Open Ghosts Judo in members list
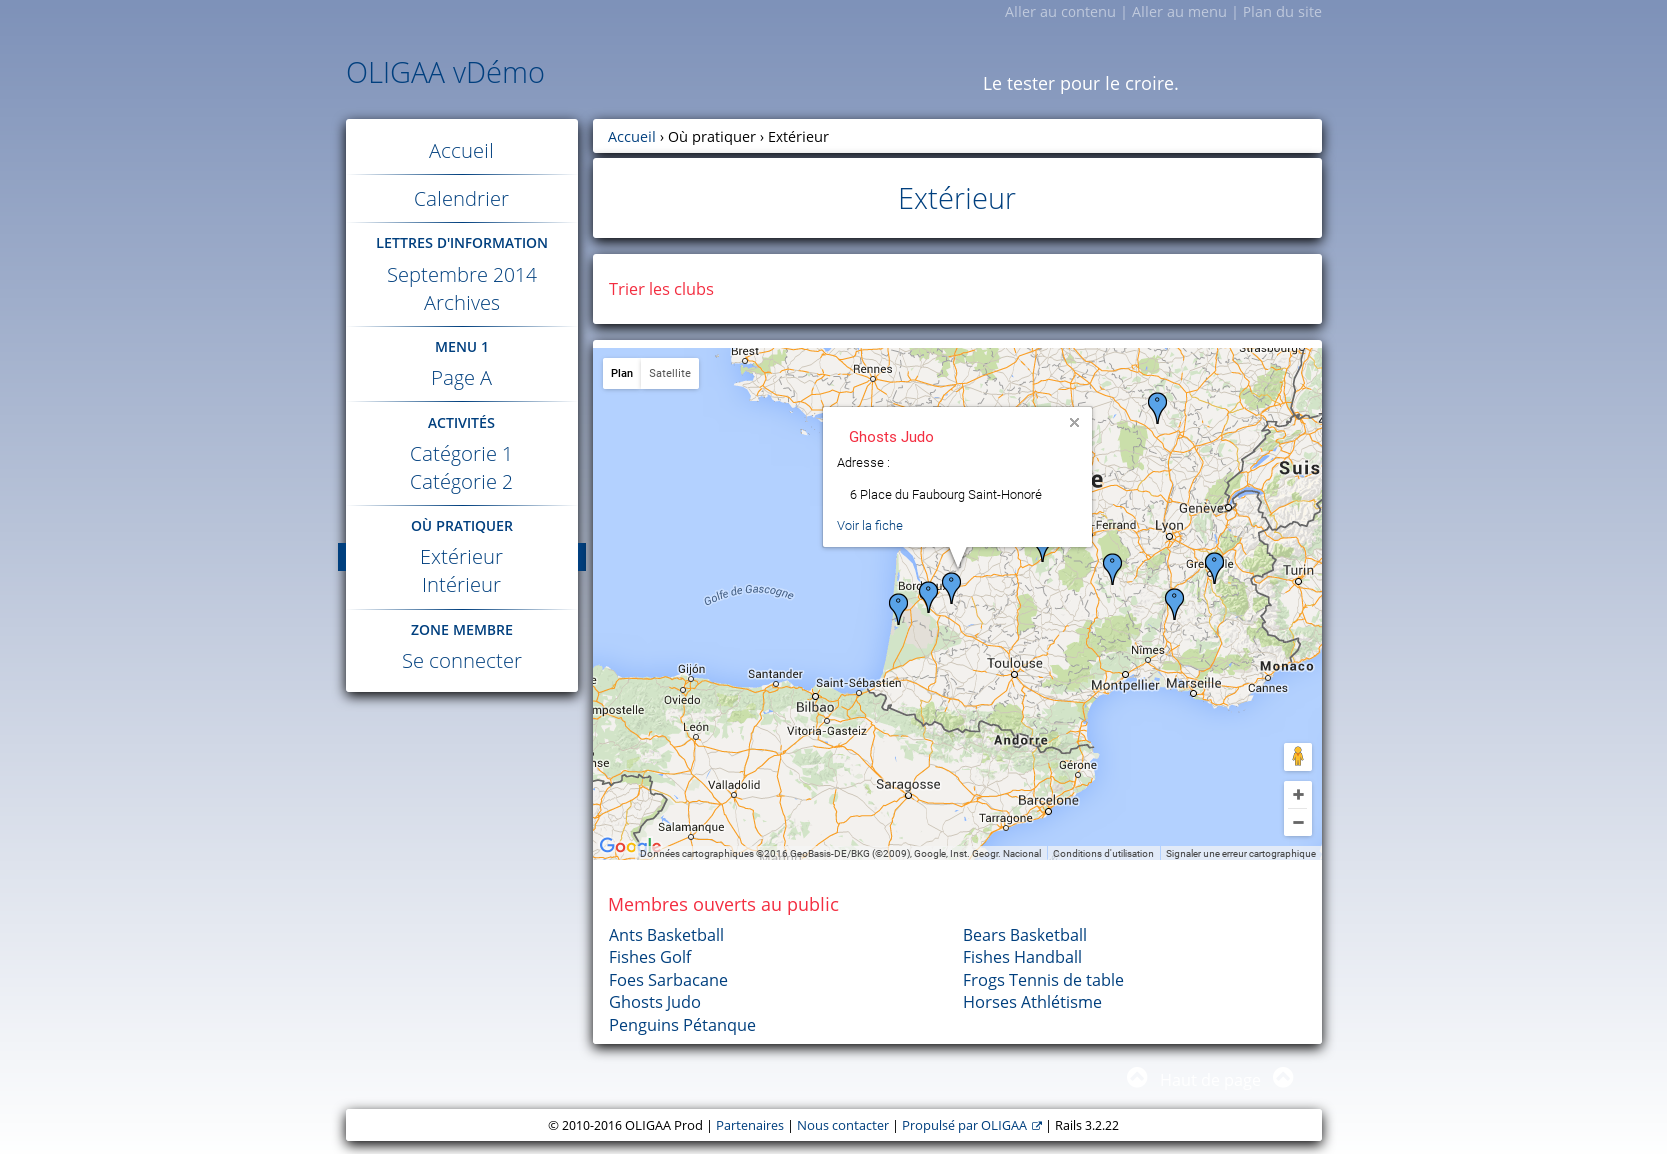The width and height of the screenshot is (1667, 1154). pyautogui.click(x=655, y=1002)
